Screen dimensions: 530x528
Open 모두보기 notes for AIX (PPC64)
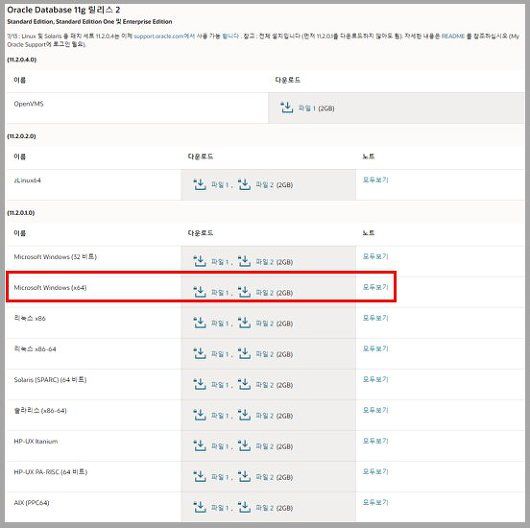(375, 502)
